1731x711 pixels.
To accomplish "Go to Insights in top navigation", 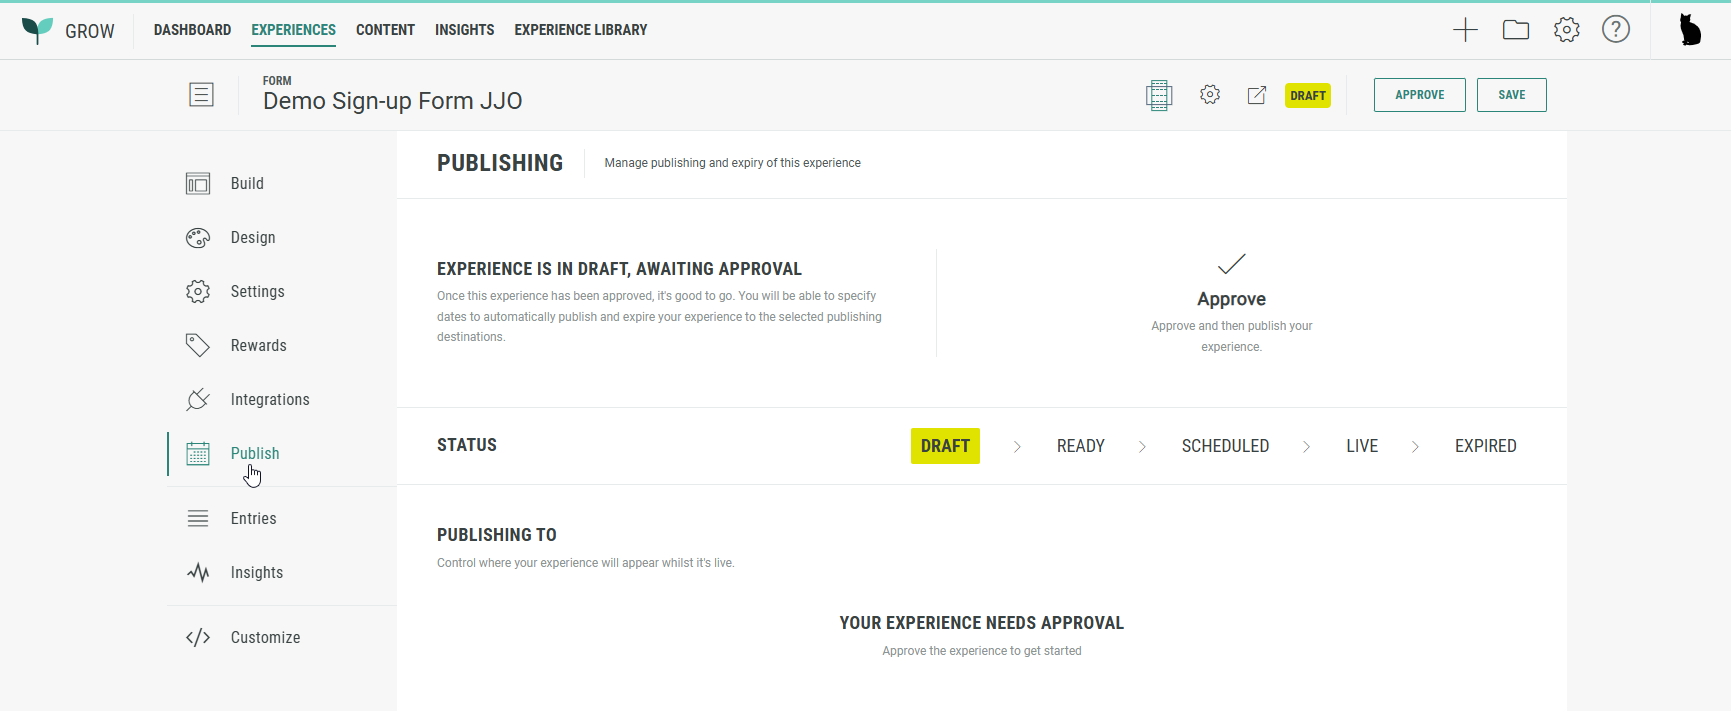I will [x=464, y=30].
